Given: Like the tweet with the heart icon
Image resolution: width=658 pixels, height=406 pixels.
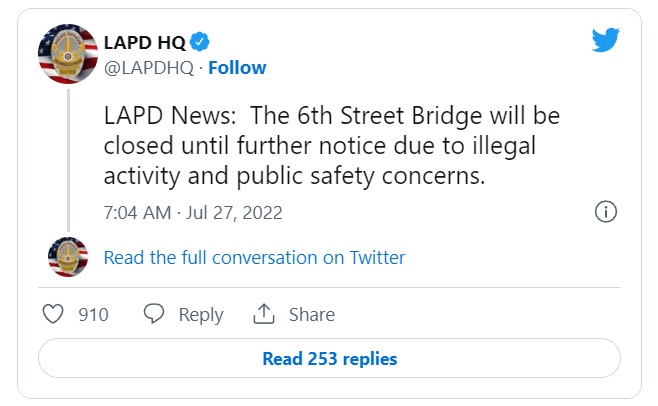Looking at the screenshot, I should (x=54, y=314).
